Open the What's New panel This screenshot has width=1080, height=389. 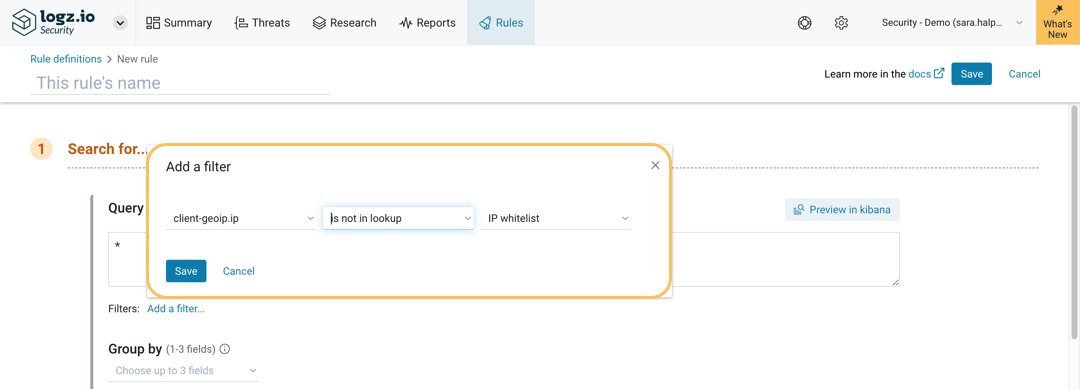click(x=1058, y=23)
